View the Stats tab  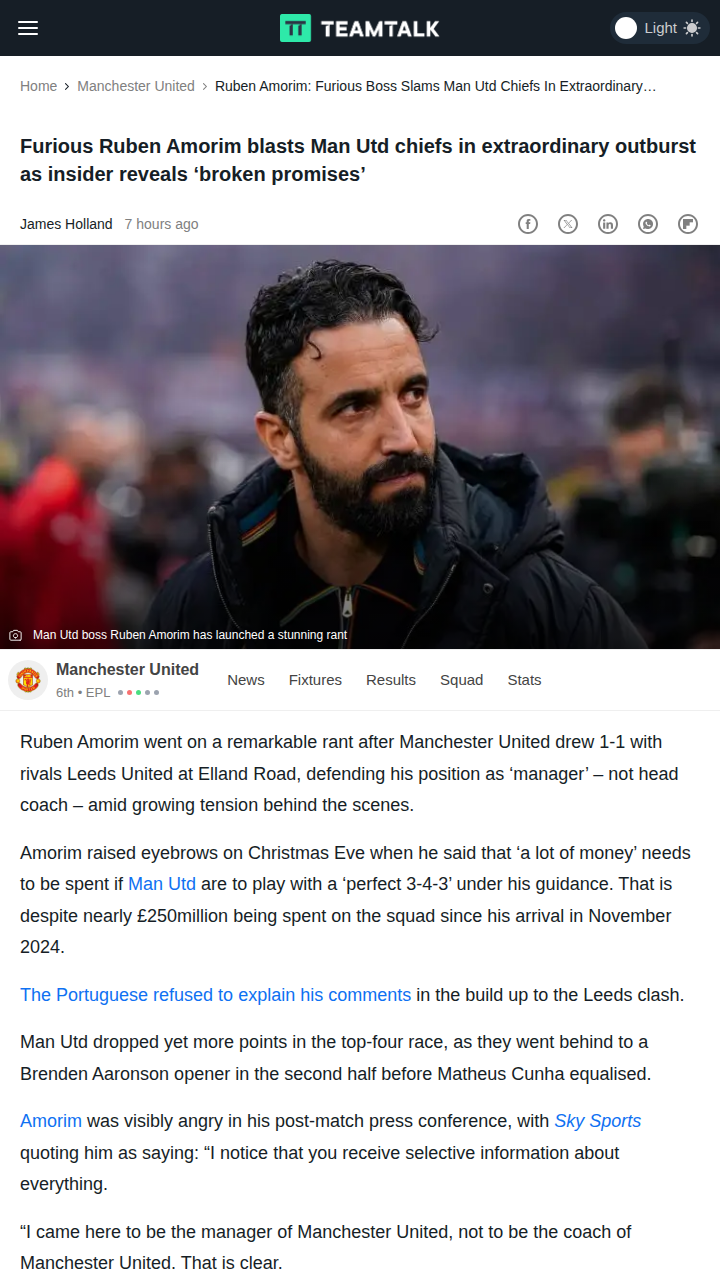(524, 680)
